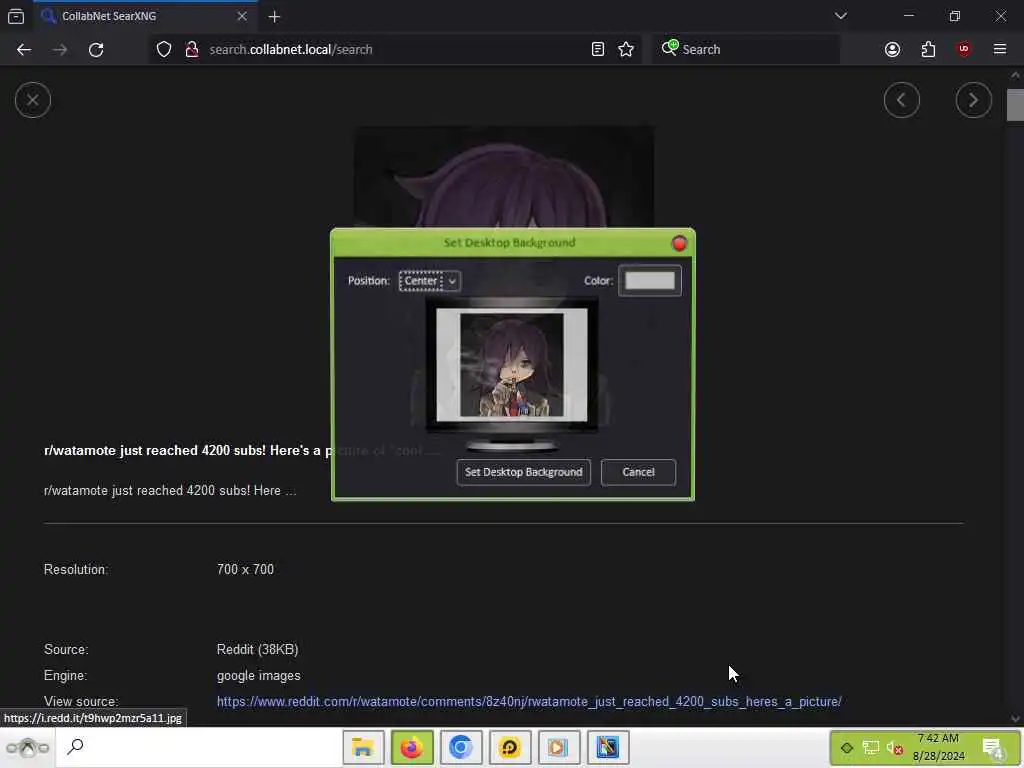Open the rightmost pinned taskbar app
This screenshot has height=768, width=1024.
(607, 747)
